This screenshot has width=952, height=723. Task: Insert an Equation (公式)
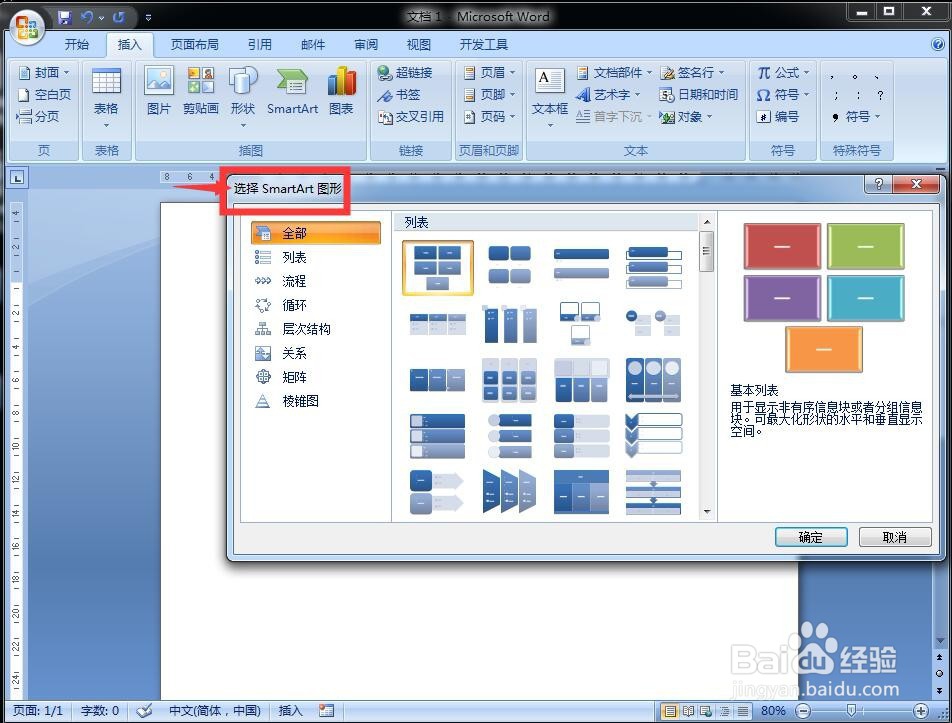(x=780, y=72)
